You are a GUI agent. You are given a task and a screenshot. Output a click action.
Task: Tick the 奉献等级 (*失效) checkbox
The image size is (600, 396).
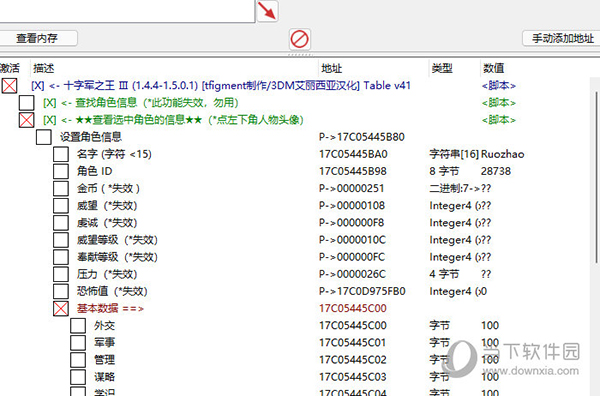(61, 257)
